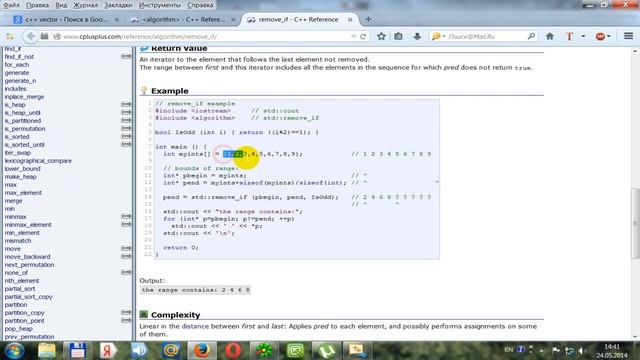Screen dimensions: 640x360
Task: Open a new tab with plus button
Action: (x=368, y=19)
